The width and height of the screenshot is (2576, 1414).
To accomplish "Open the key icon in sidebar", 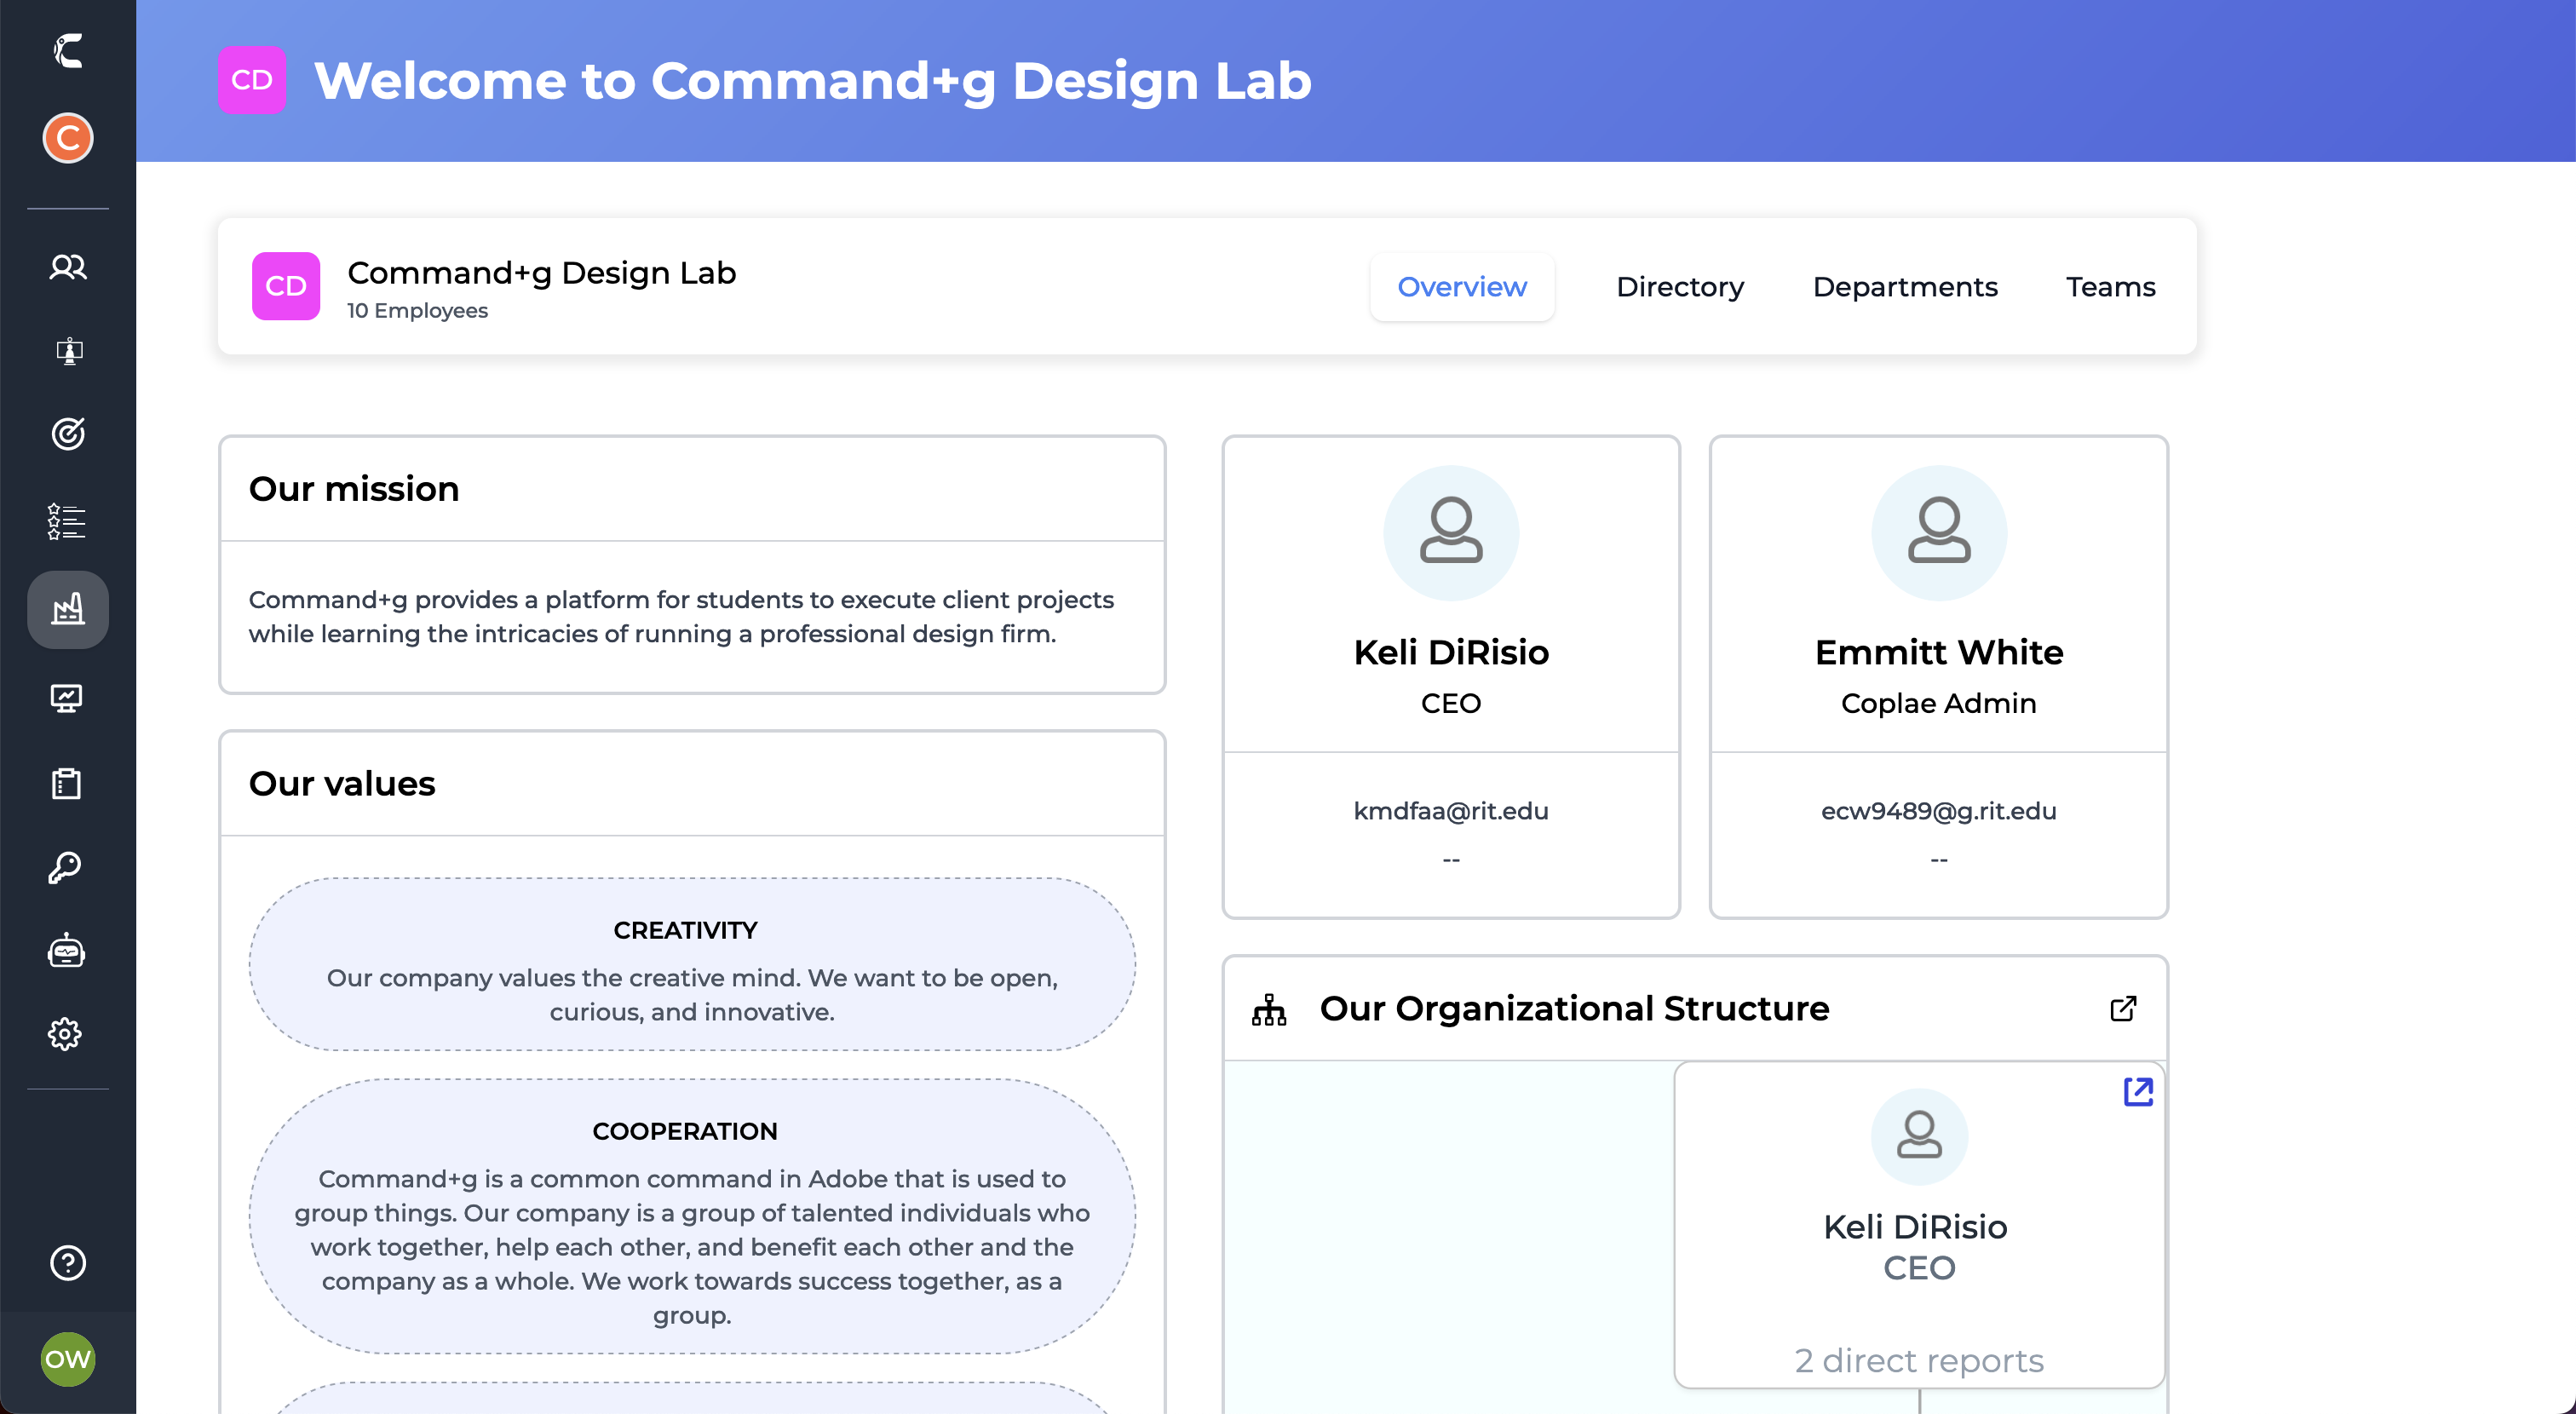I will tap(66, 867).
